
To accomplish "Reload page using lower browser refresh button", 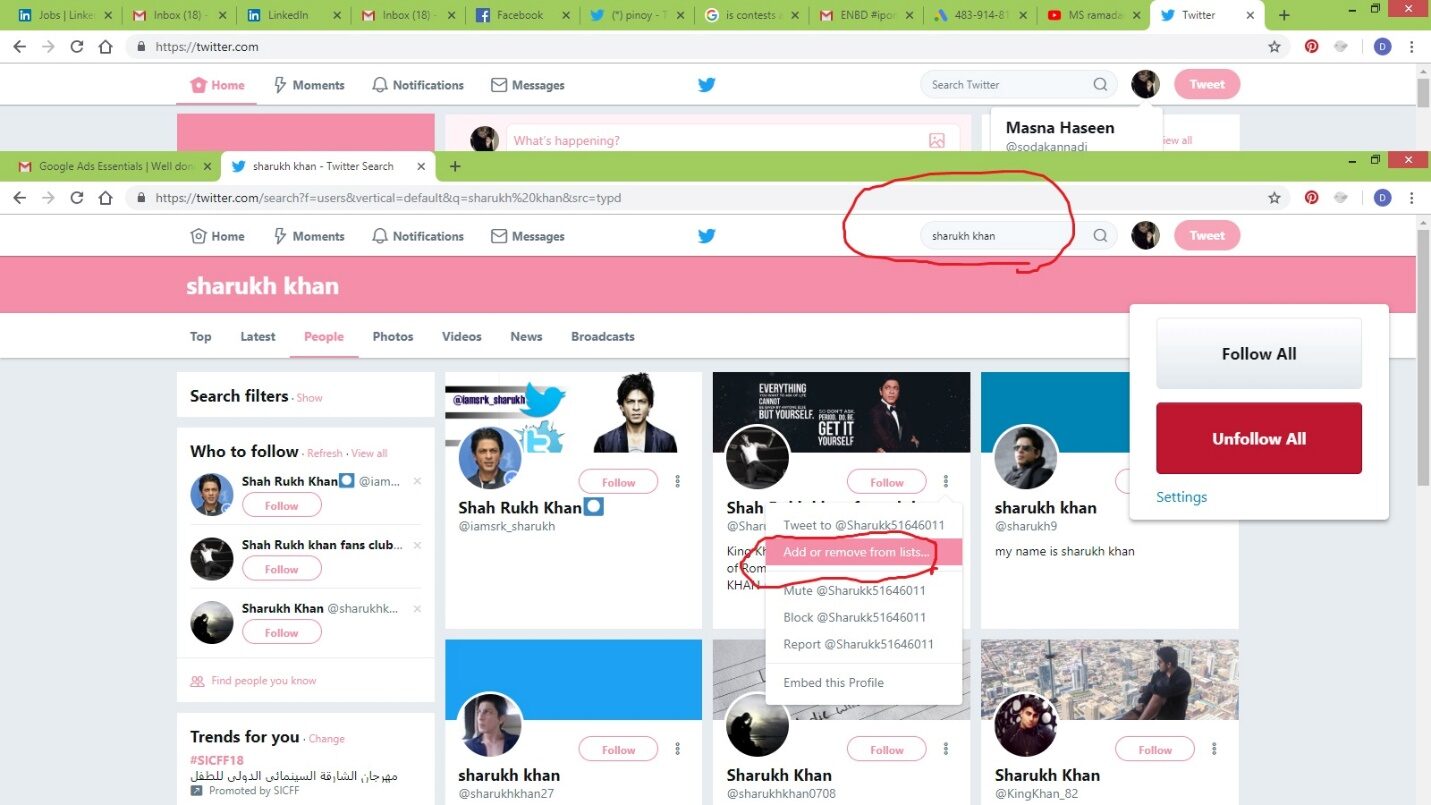I will 76,198.
